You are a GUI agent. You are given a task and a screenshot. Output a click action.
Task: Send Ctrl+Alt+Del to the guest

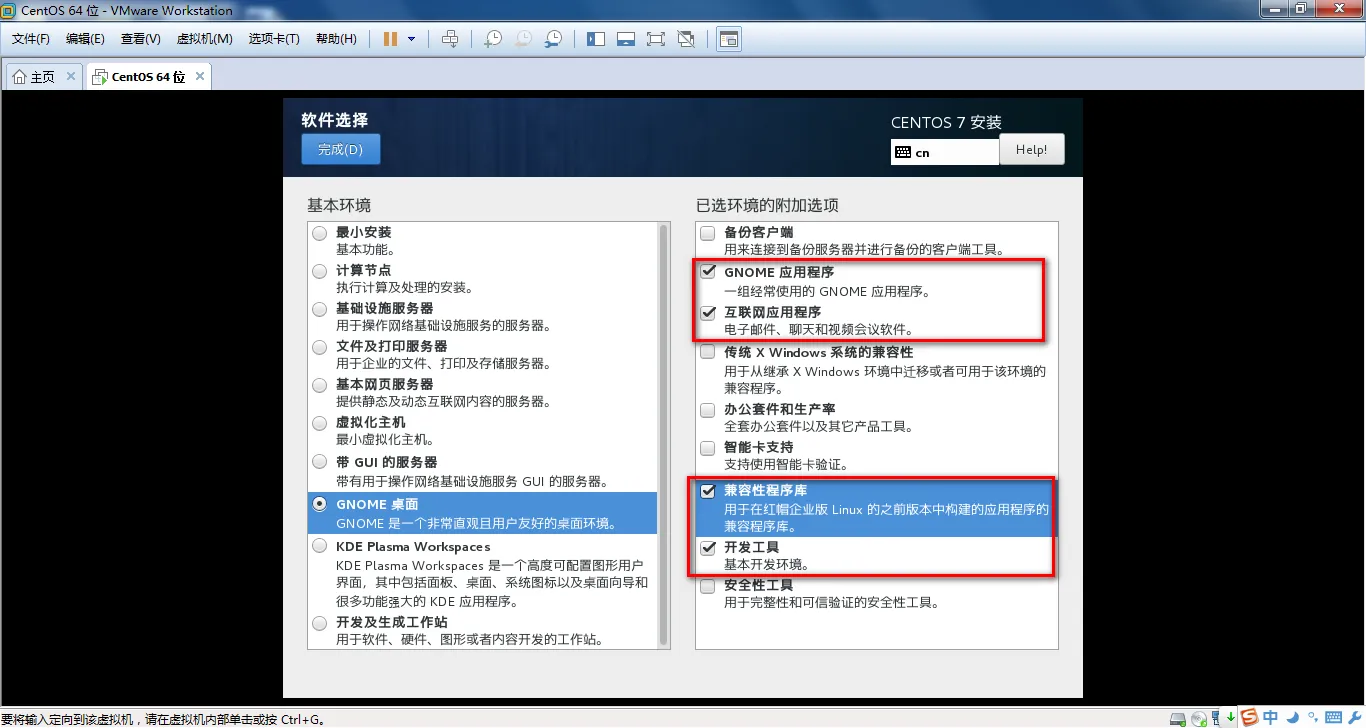pyautogui.click(x=450, y=39)
